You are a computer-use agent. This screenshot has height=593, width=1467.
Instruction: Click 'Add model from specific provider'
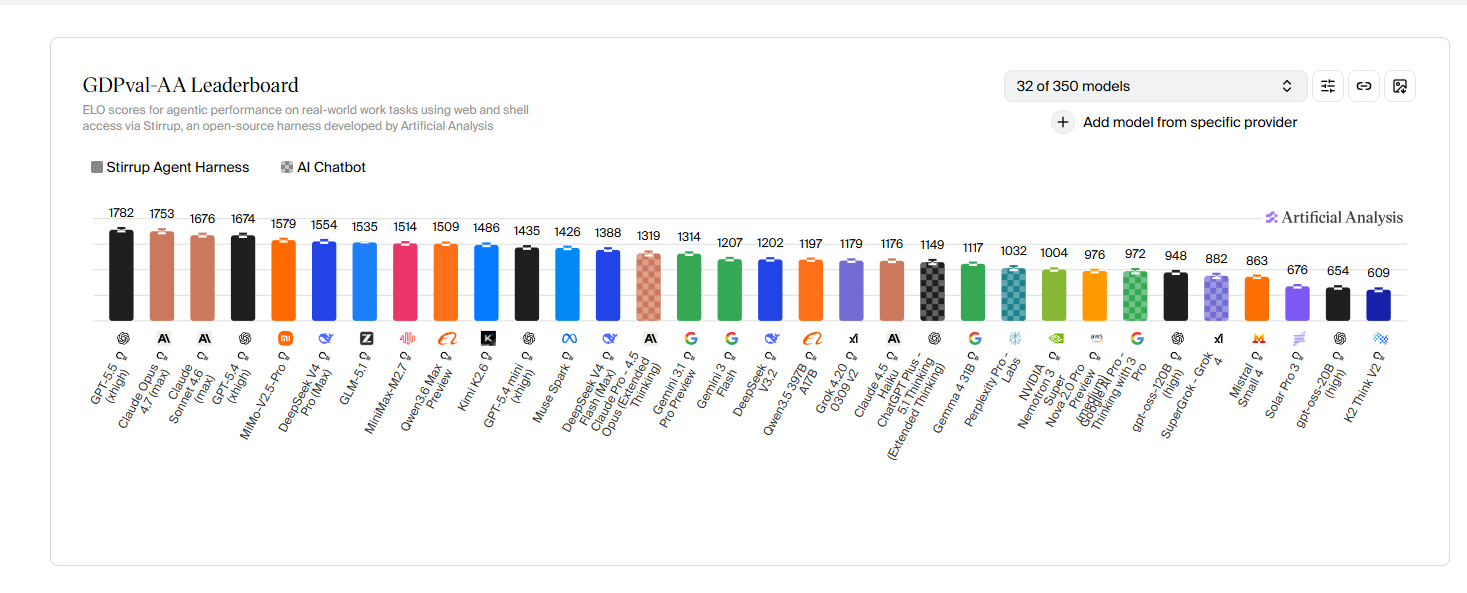click(1190, 122)
